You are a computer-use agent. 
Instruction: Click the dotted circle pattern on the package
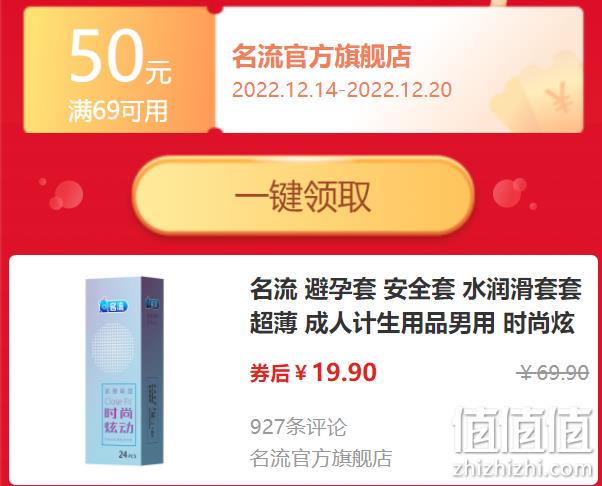pyautogui.click(x=114, y=348)
